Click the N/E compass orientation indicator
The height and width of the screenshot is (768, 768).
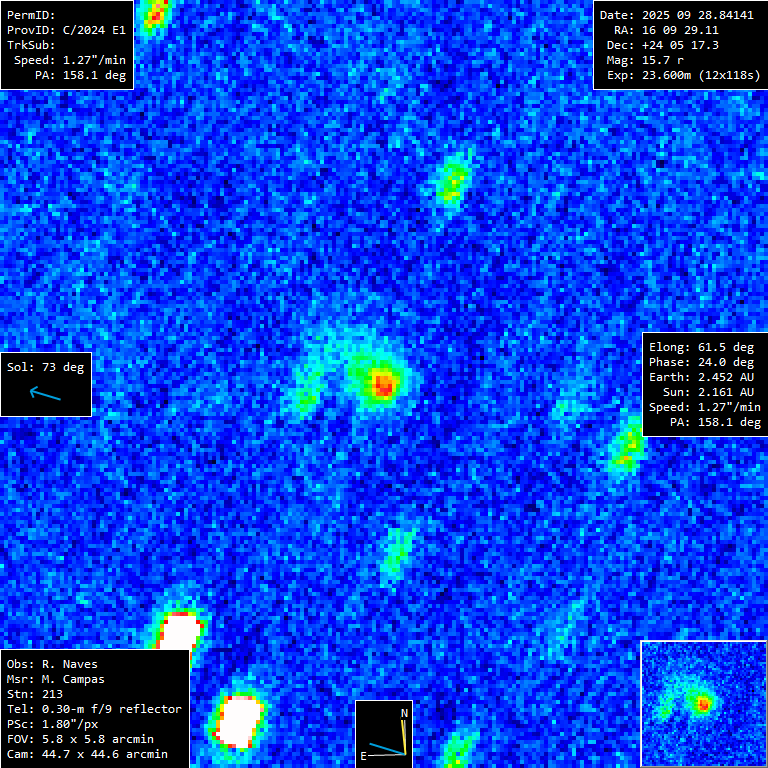tap(384, 734)
